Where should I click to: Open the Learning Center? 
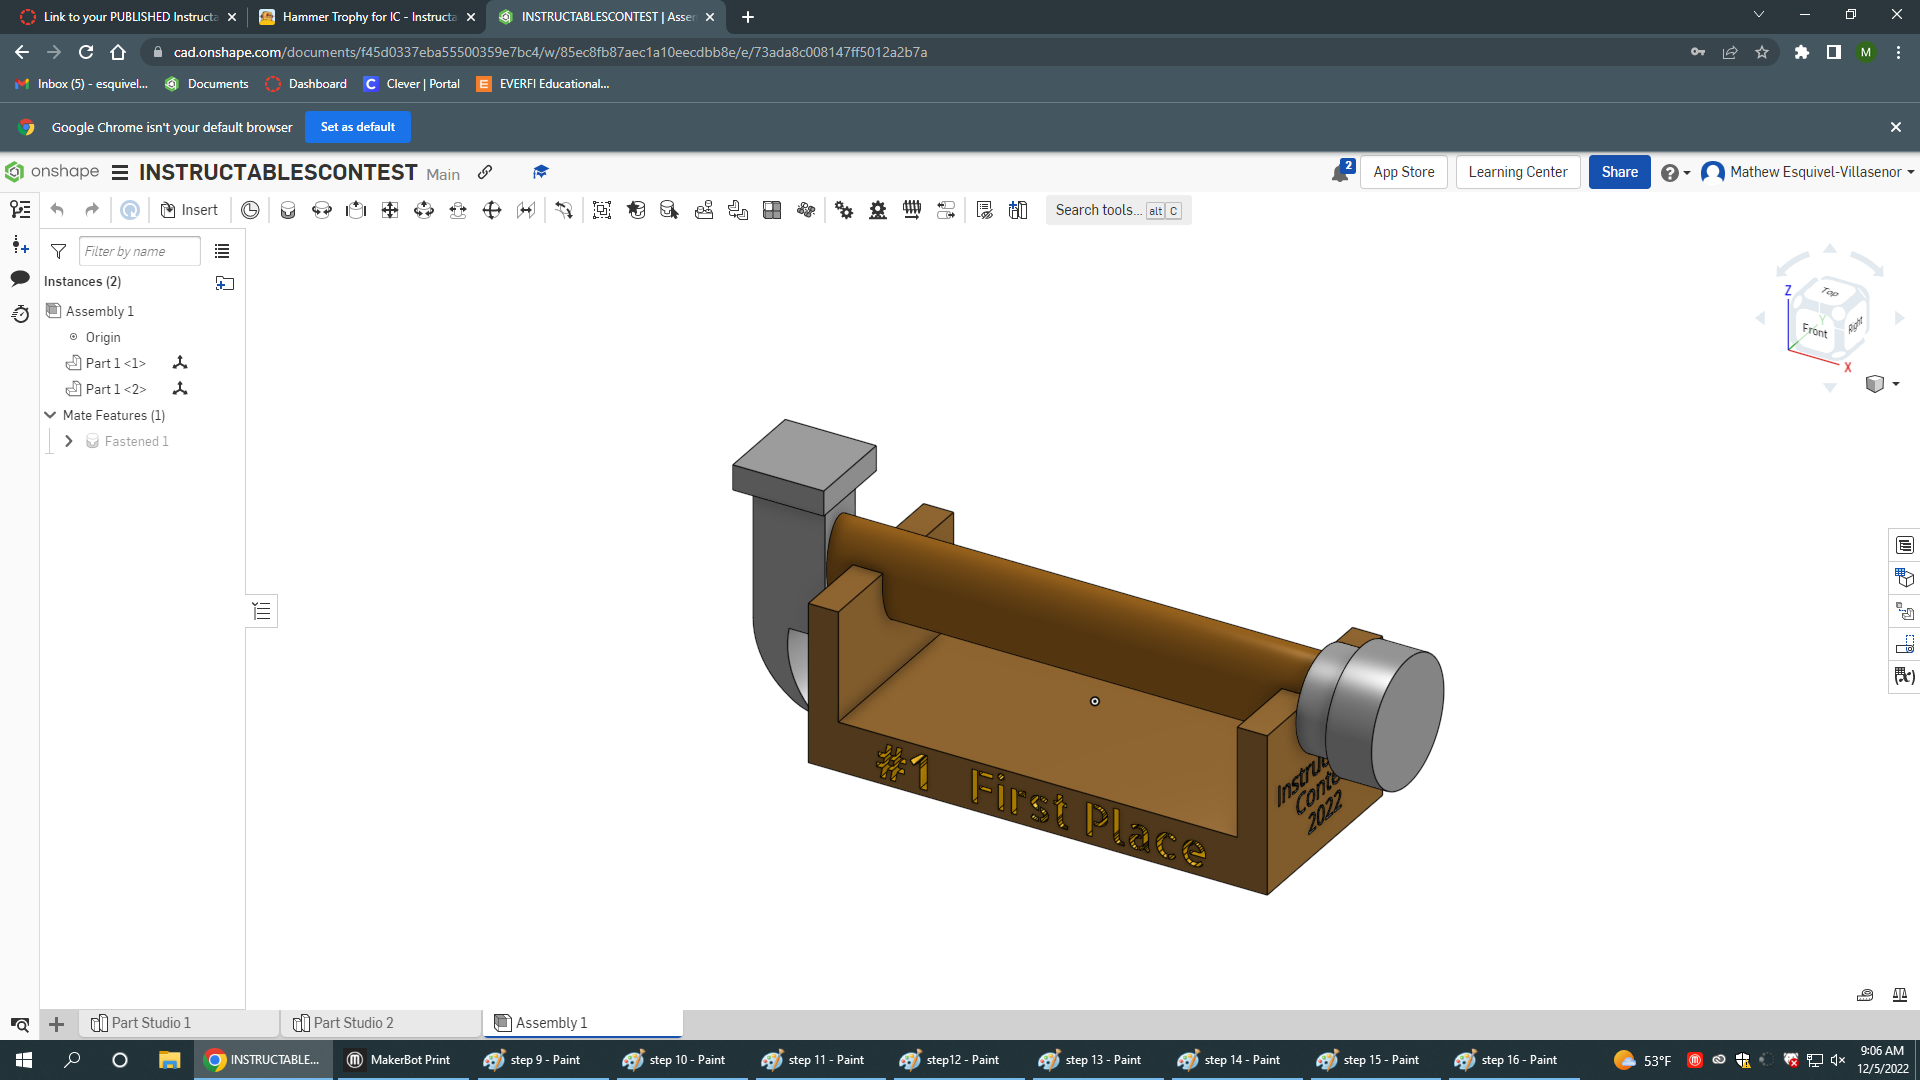1517,172
